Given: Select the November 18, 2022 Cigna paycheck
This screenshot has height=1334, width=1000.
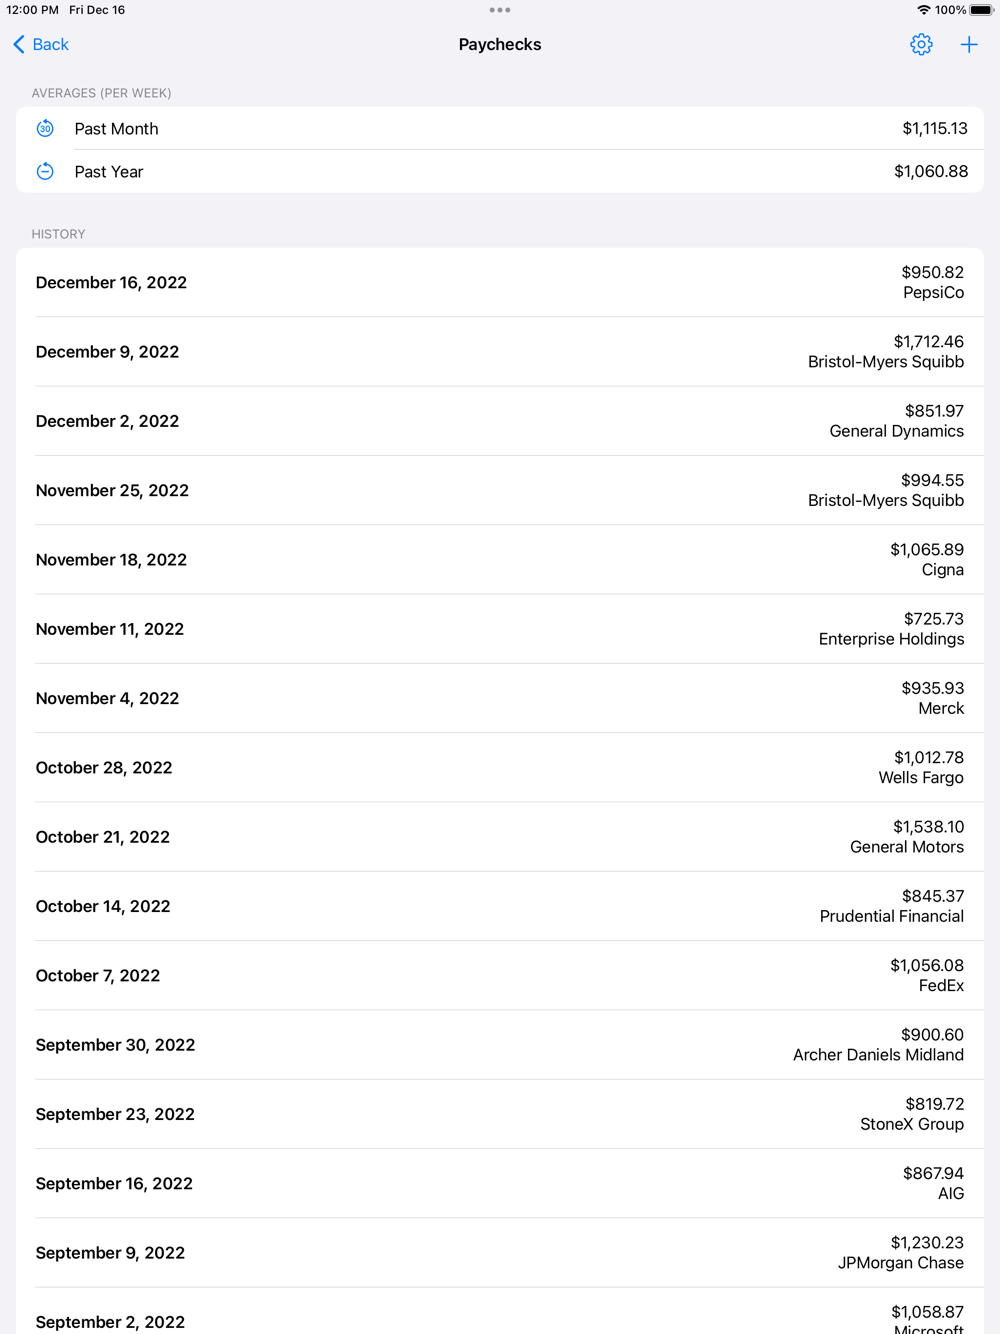Looking at the screenshot, I should (x=500, y=560).
